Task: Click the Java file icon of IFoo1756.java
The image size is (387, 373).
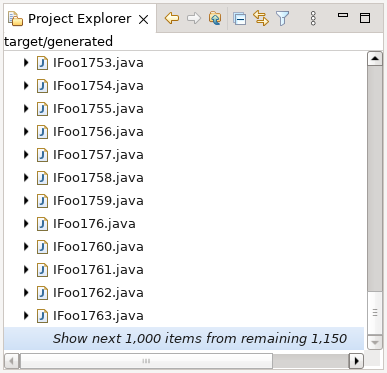Action: pos(42,132)
